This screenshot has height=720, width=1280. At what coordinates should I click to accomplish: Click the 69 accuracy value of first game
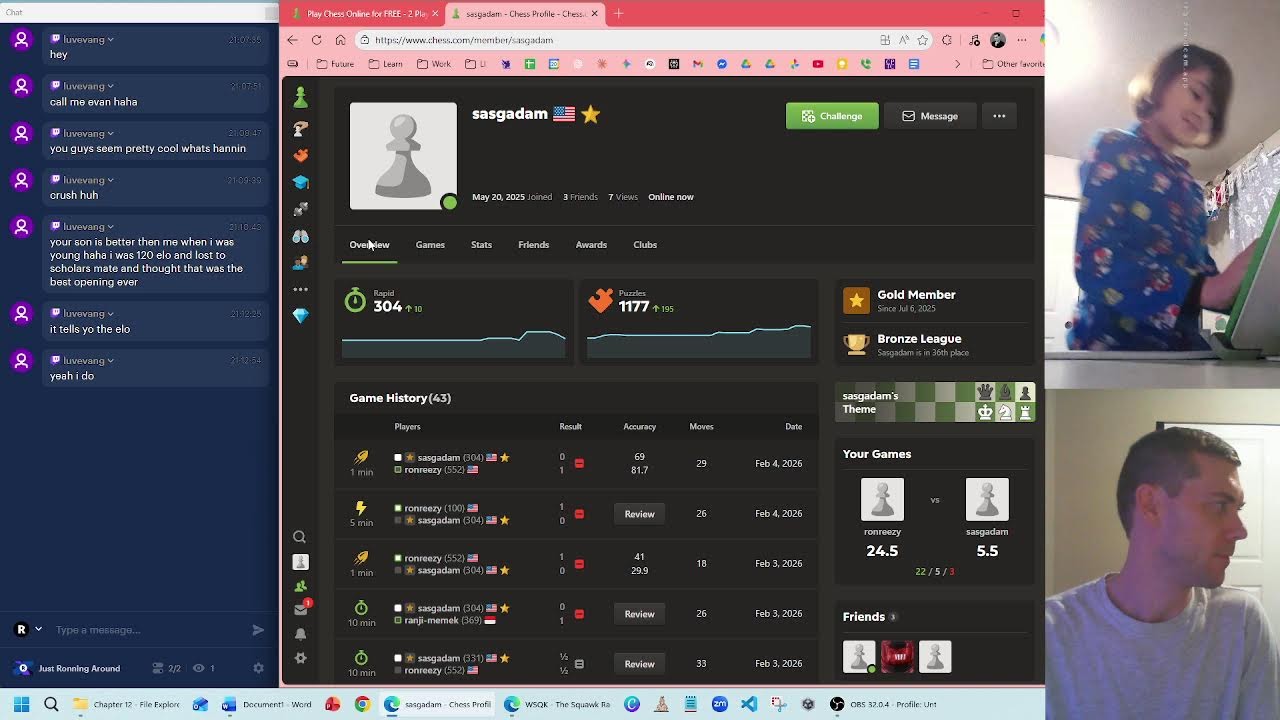tap(639, 457)
